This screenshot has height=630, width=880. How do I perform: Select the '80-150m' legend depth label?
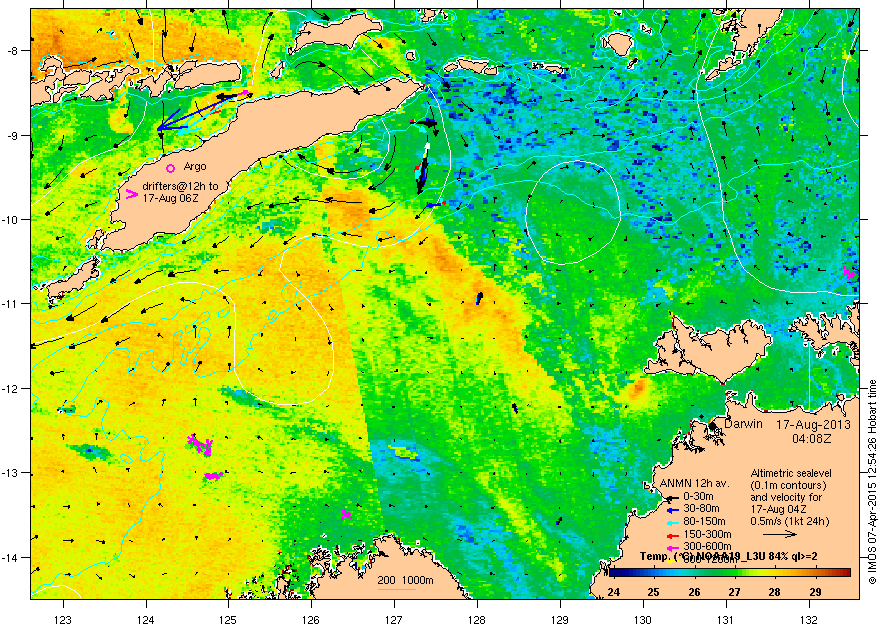pyautogui.click(x=704, y=522)
